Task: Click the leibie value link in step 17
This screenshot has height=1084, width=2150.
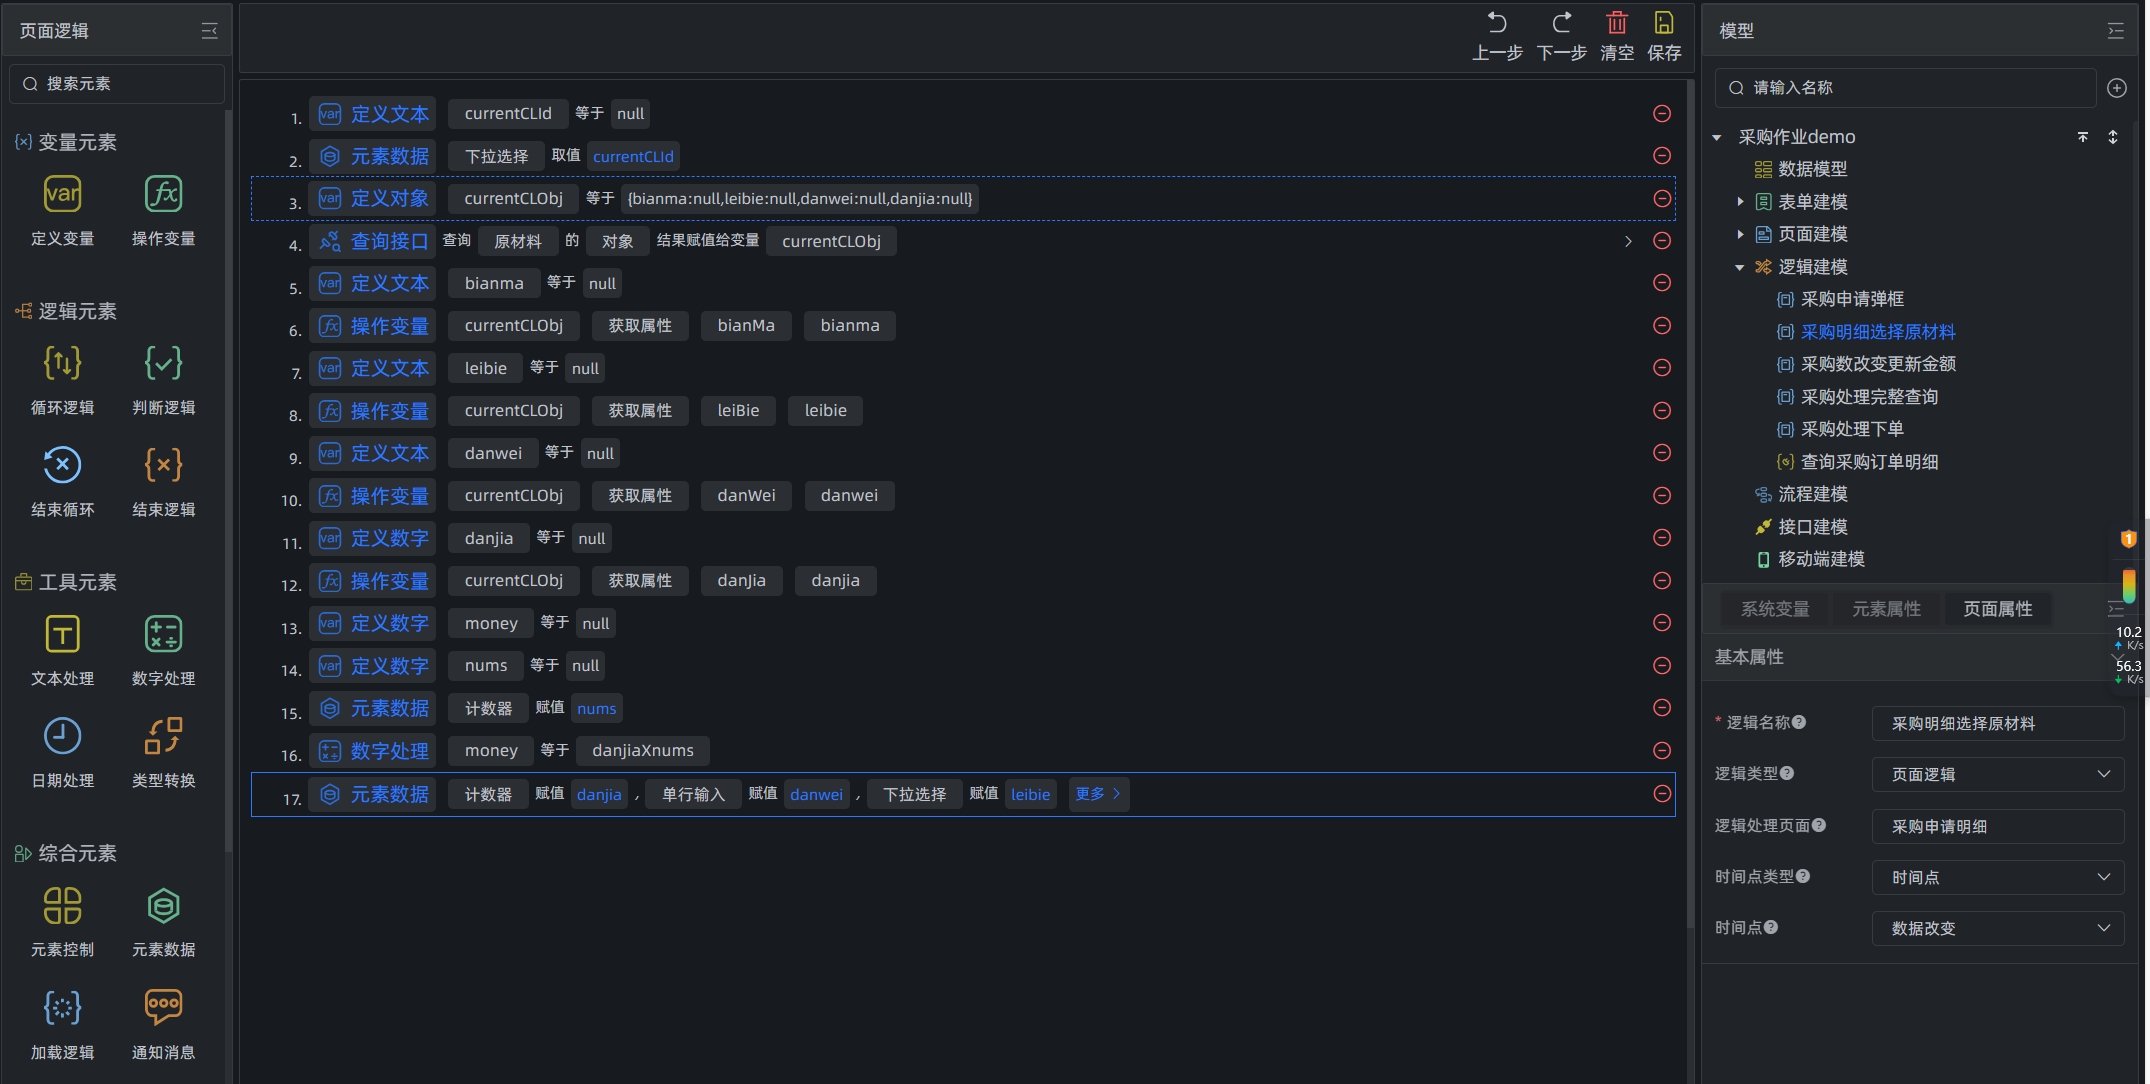Action: click(x=1030, y=794)
